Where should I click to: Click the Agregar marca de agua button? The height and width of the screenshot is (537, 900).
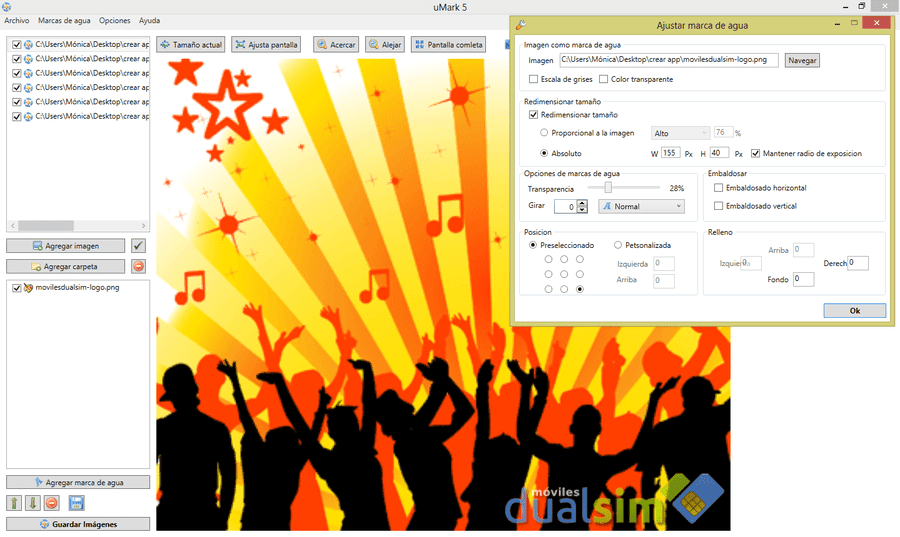coord(78,482)
